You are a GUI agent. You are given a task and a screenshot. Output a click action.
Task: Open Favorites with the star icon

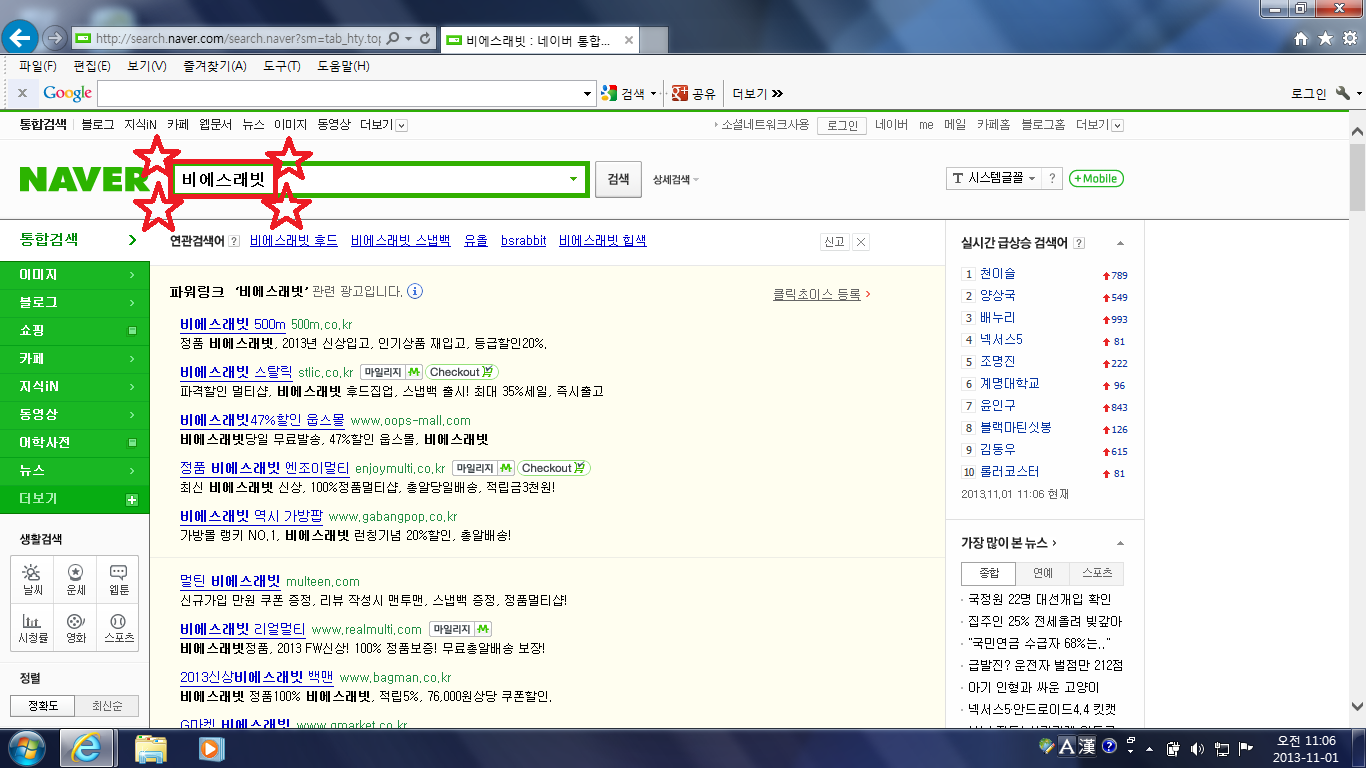pos(1325,38)
